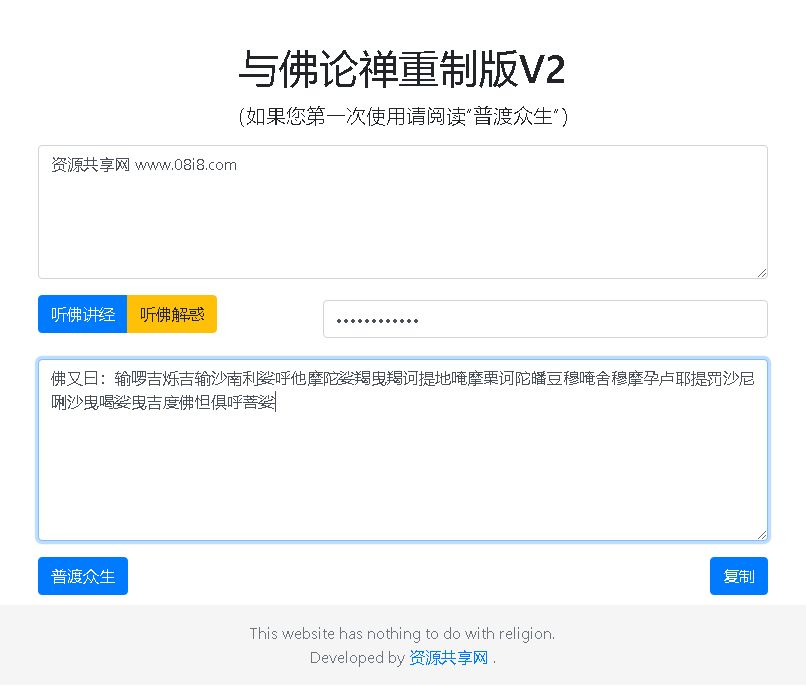
Task: Click the footer disclaimer about religion
Action: pos(402,634)
